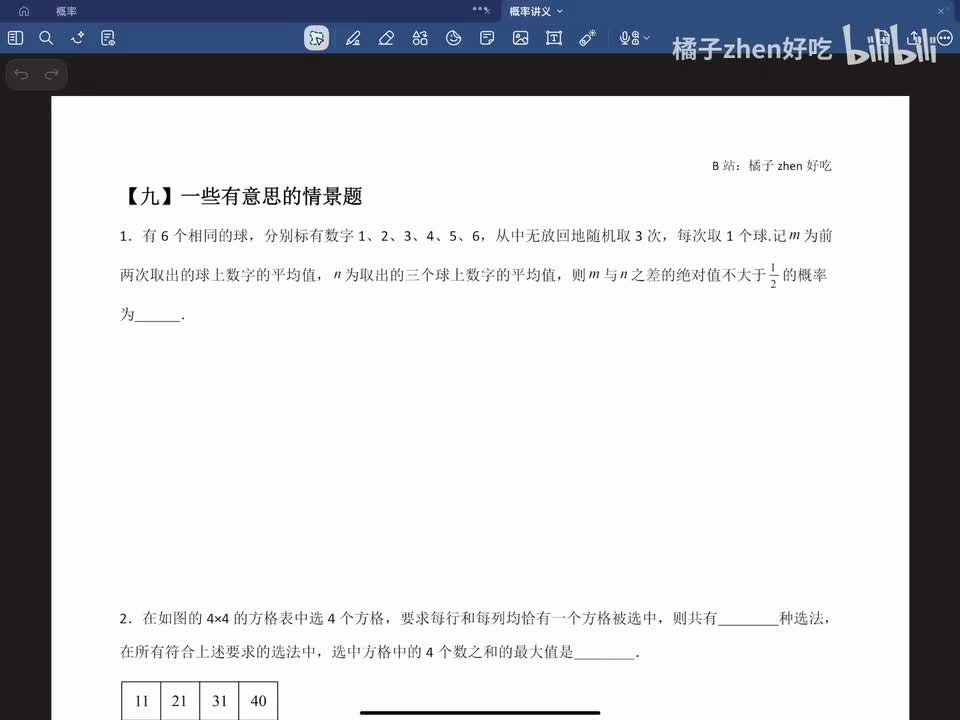Select the lasso selection tool
The image size is (960, 720).
click(317, 38)
